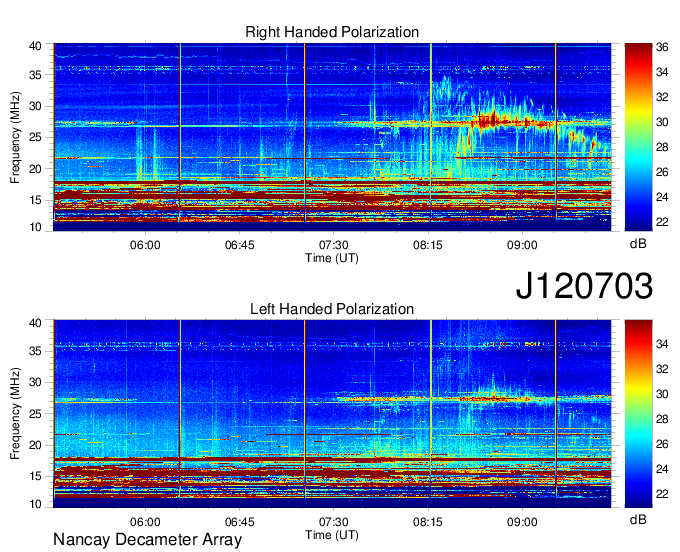Click the 07:30 time tick of the Right Handed plot
680x552 pixels.
333,245
